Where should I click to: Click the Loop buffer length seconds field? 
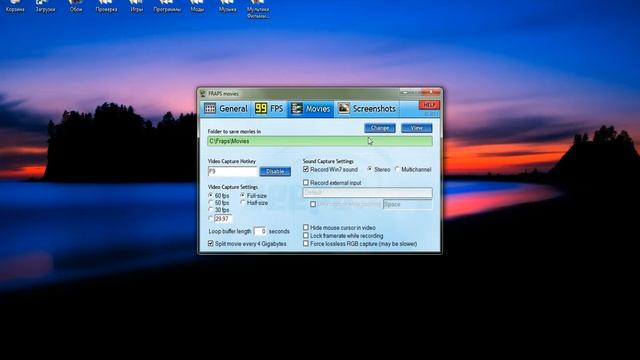point(260,231)
